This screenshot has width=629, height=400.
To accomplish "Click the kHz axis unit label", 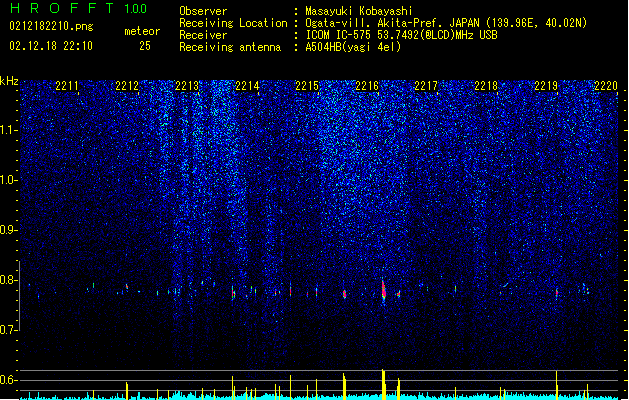I will click(9, 81).
